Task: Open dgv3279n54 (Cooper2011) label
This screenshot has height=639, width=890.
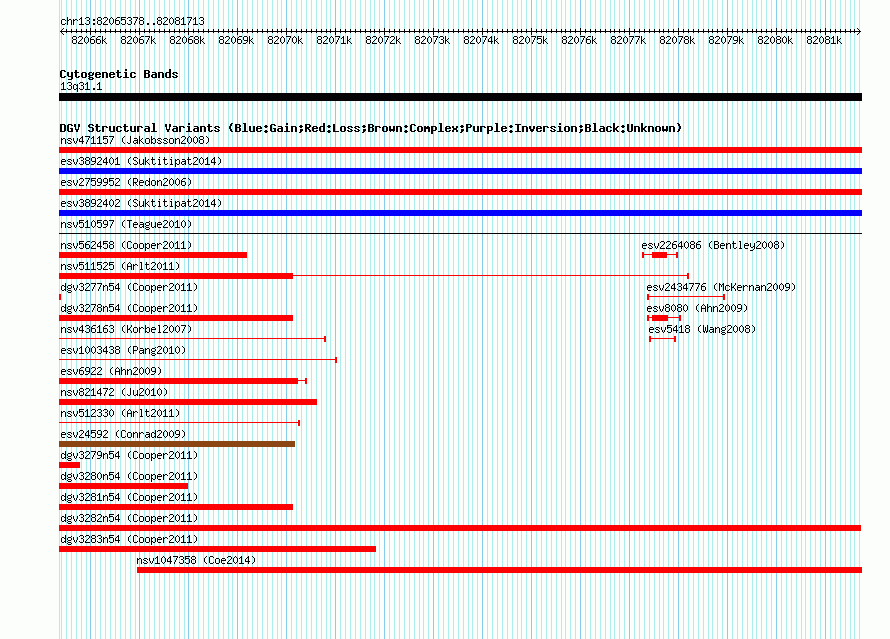Action: pyautogui.click(x=129, y=455)
